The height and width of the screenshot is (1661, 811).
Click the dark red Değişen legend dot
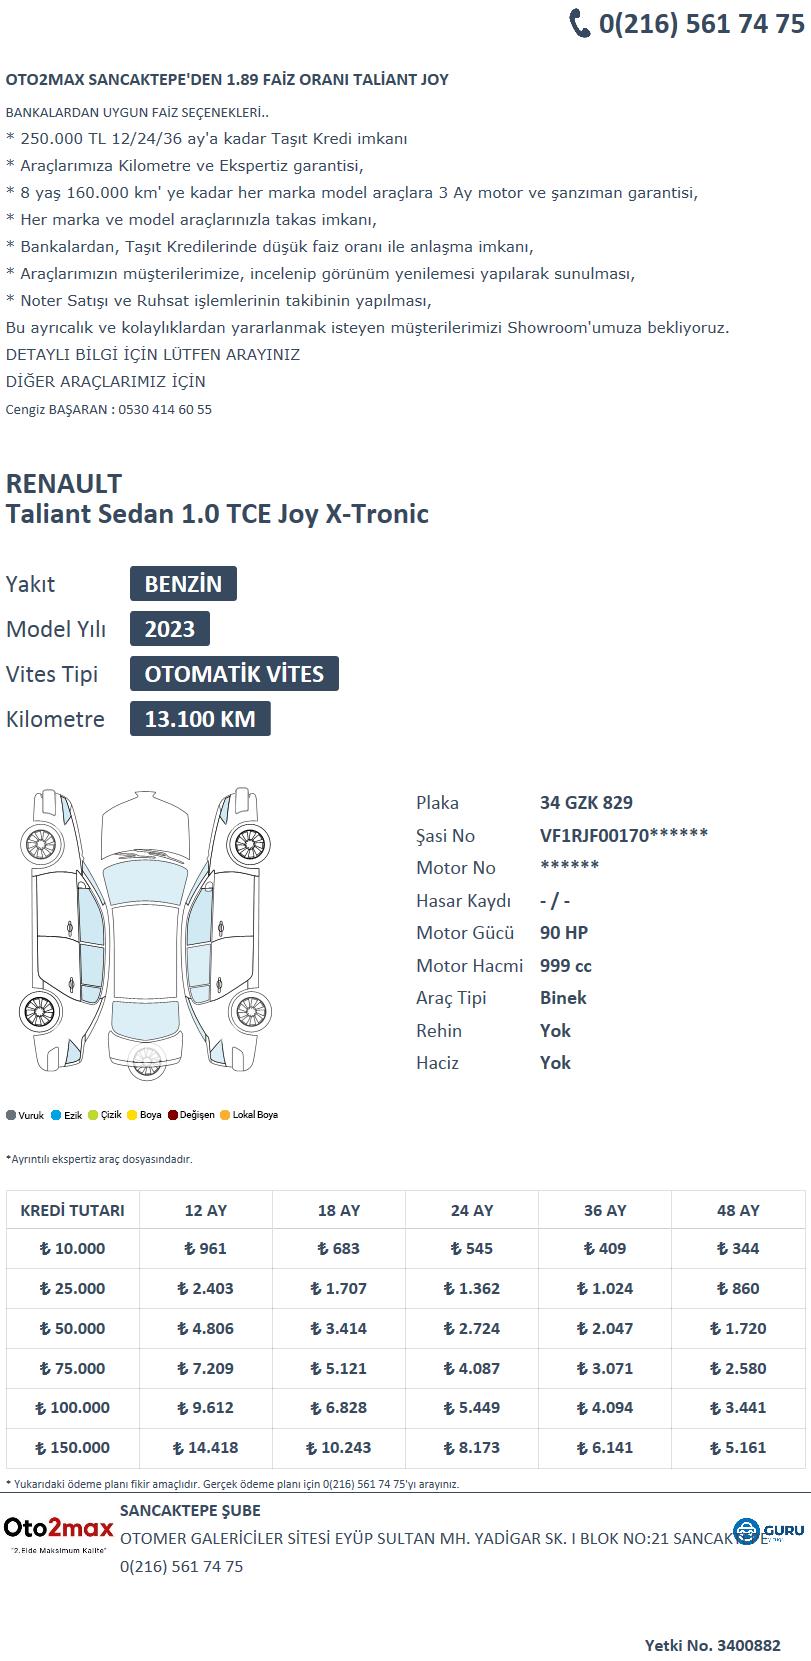click(172, 1115)
